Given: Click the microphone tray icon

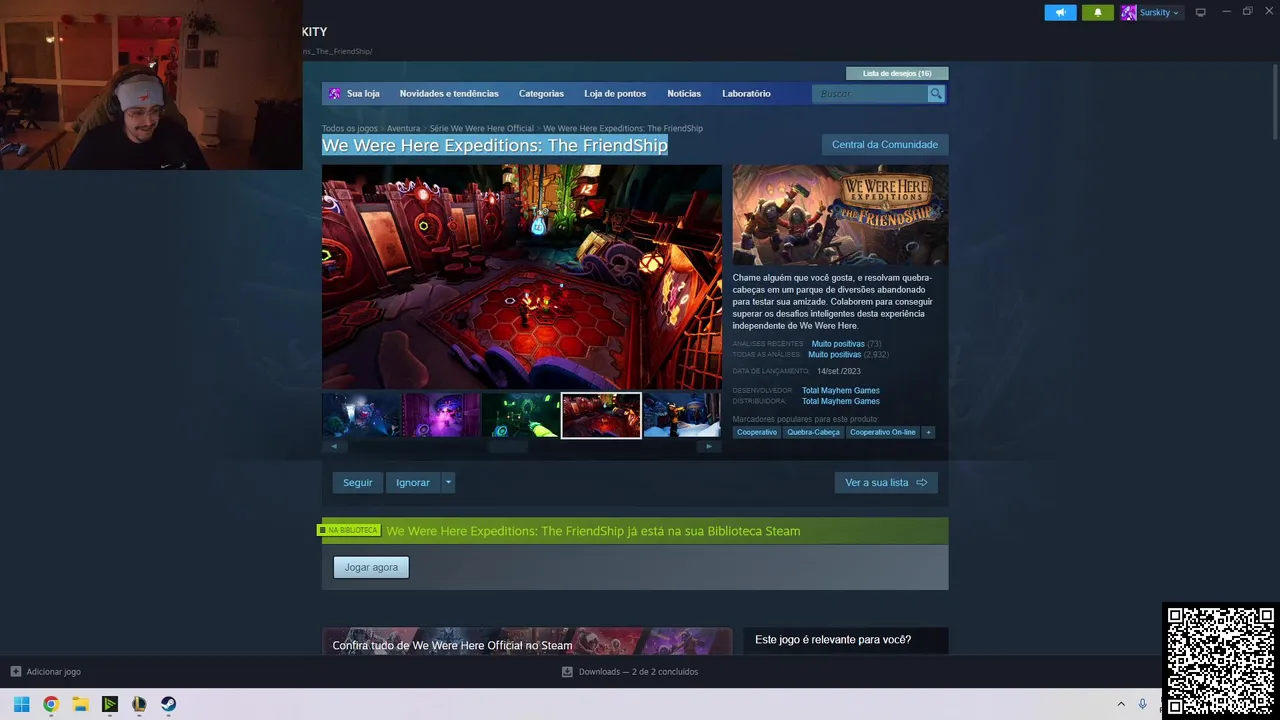Looking at the screenshot, I should coord(1143,704).
